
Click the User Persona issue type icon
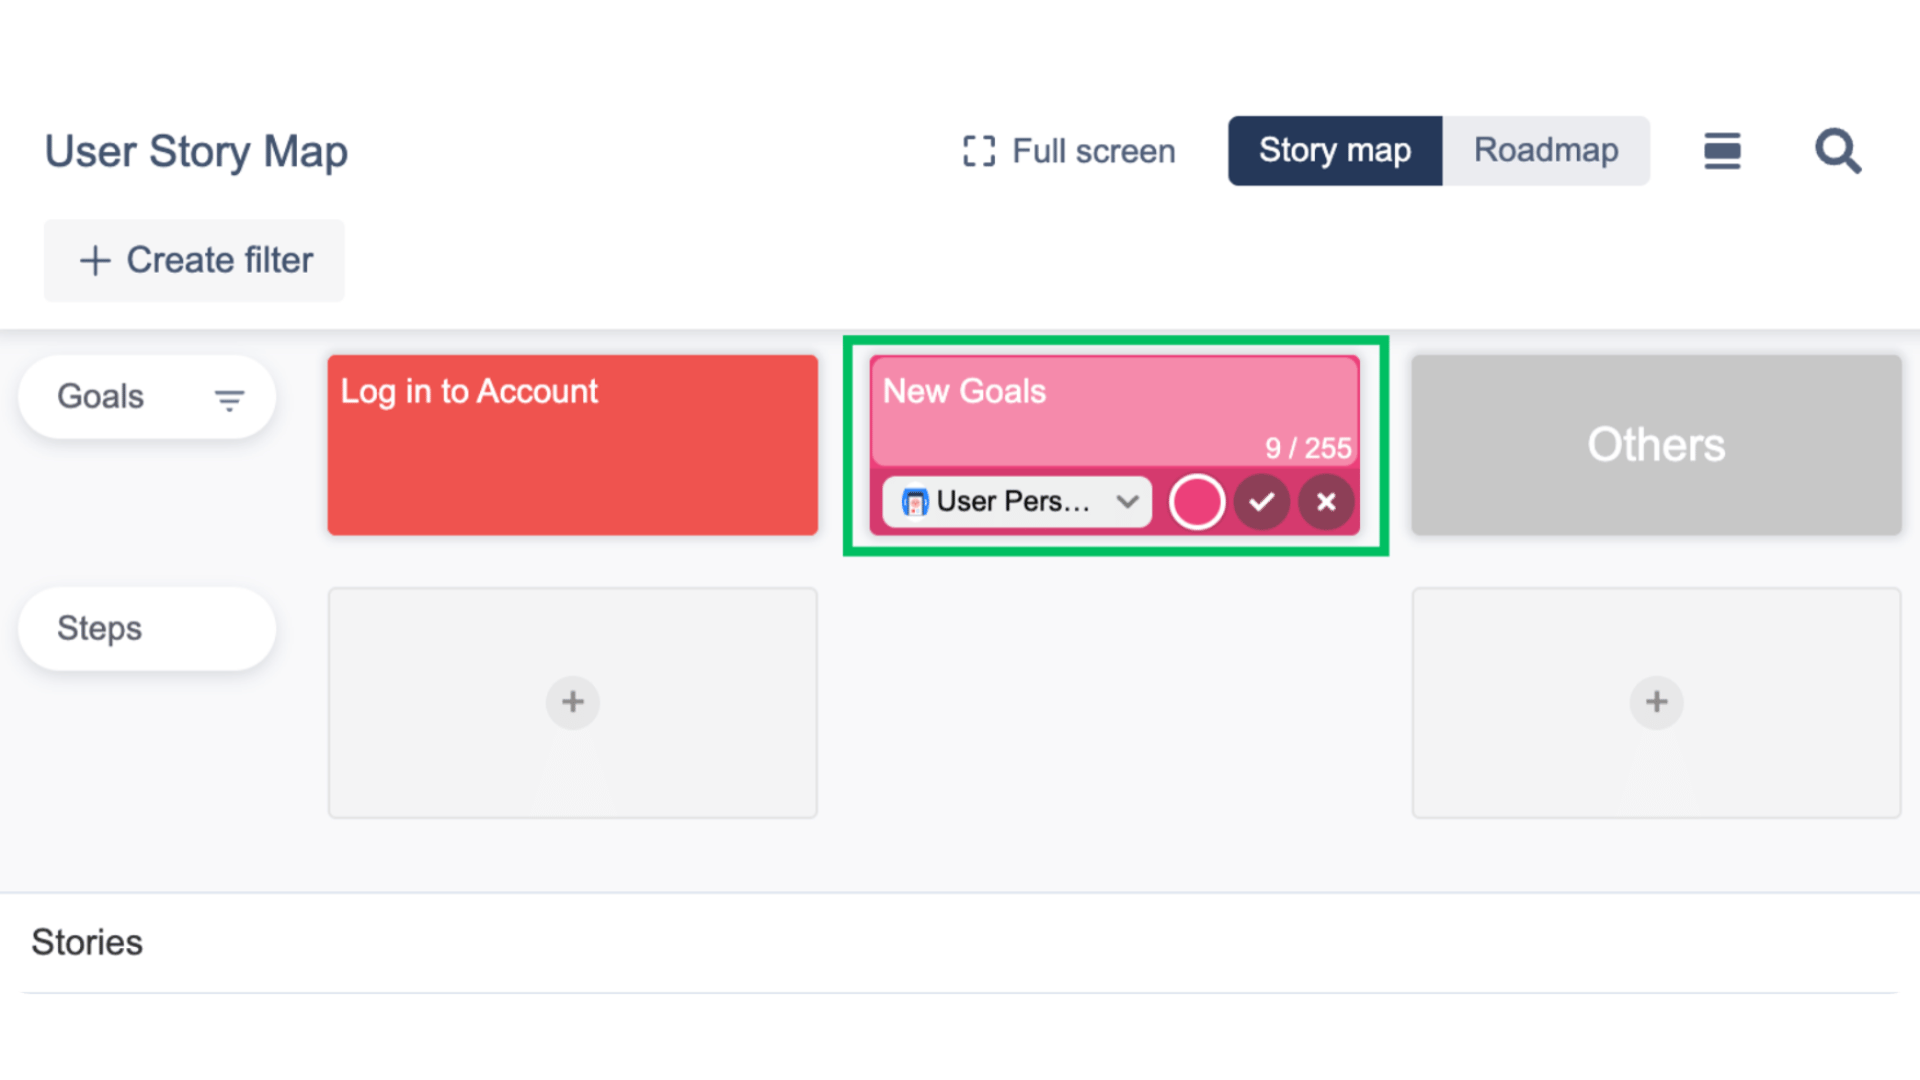click(x=913, y=502)
